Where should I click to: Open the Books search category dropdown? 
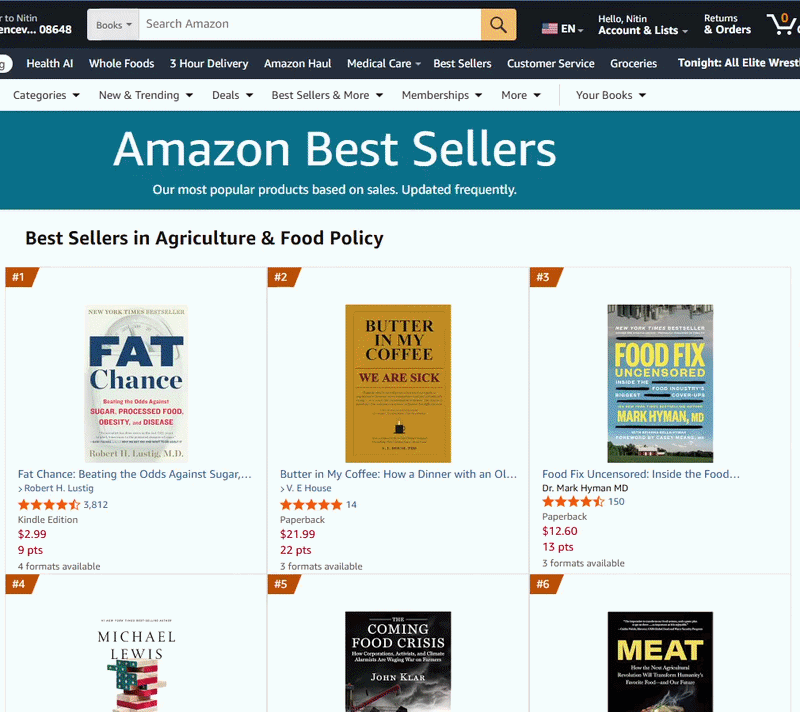click(x=113, y=24)
